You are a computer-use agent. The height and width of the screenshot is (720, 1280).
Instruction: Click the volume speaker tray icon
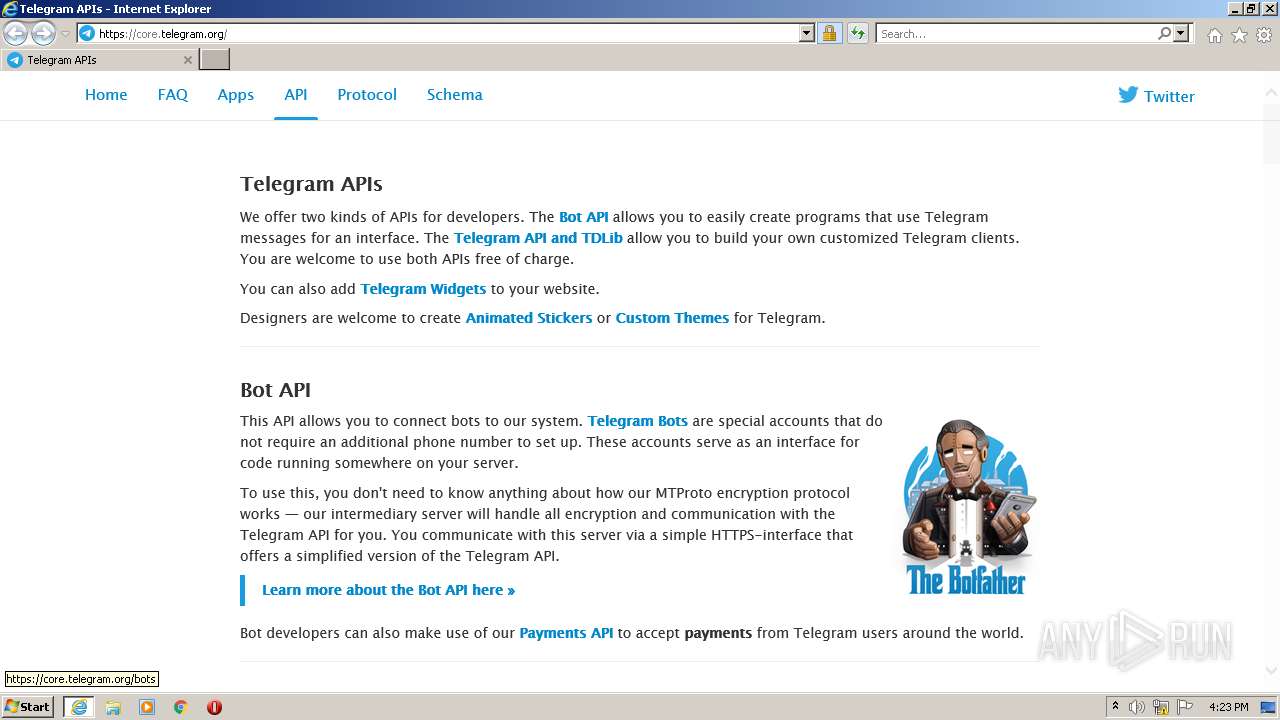click(x=1137, y=707)
